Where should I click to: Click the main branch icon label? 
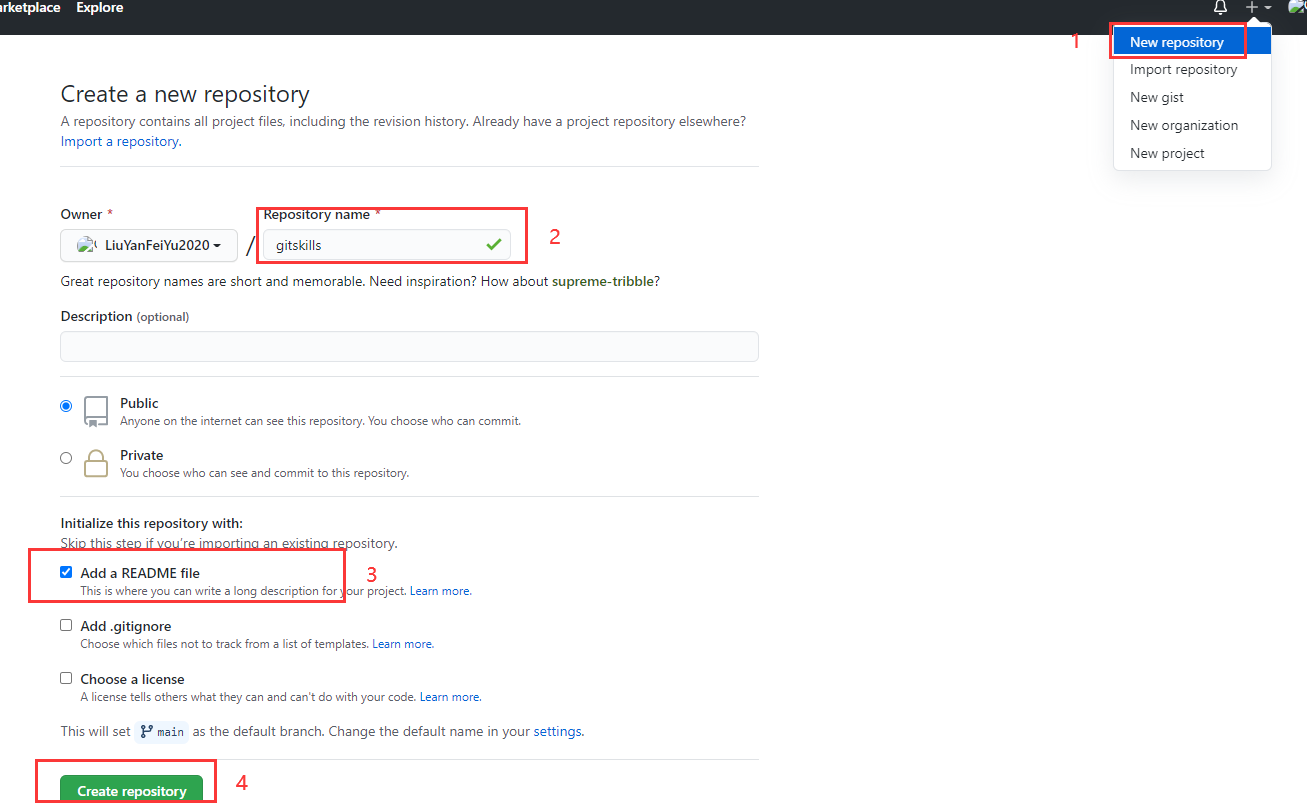click(162, 732)
